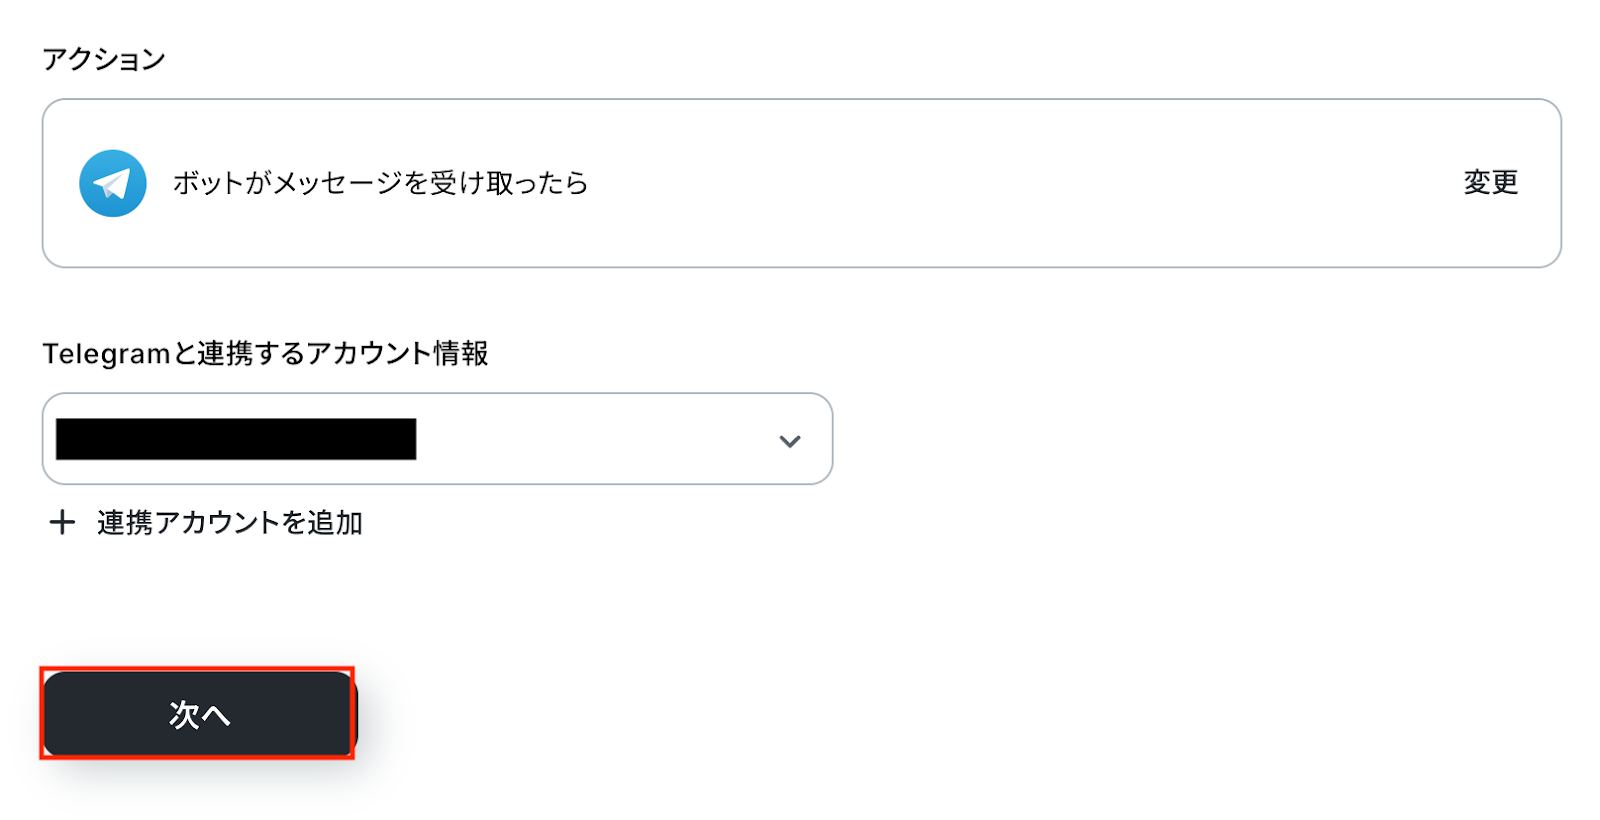Click blank area of account field before chevron
This screenshot has height=820, width=1600.
(x=600, y=439)
